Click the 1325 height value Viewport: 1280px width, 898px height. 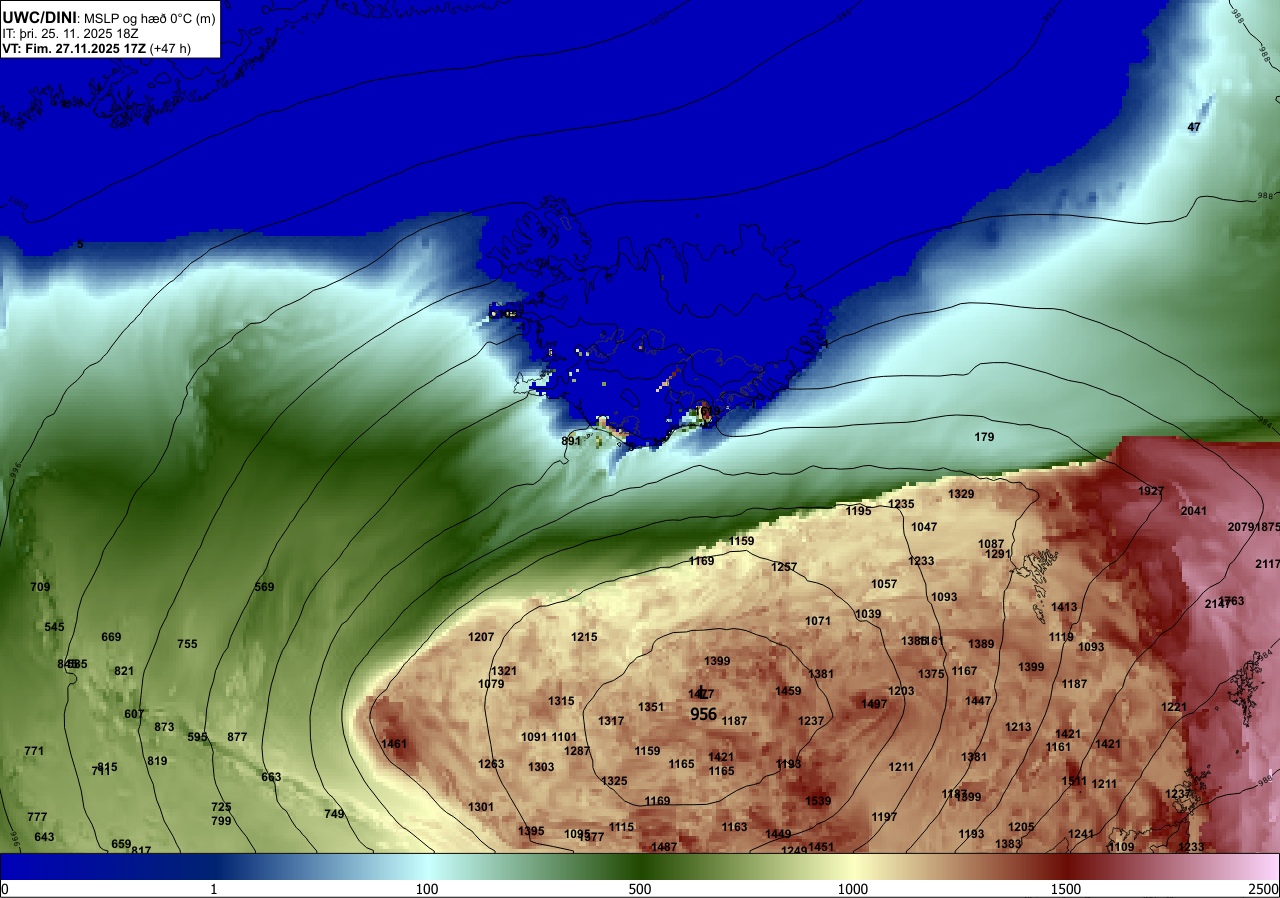coord(614,781)
